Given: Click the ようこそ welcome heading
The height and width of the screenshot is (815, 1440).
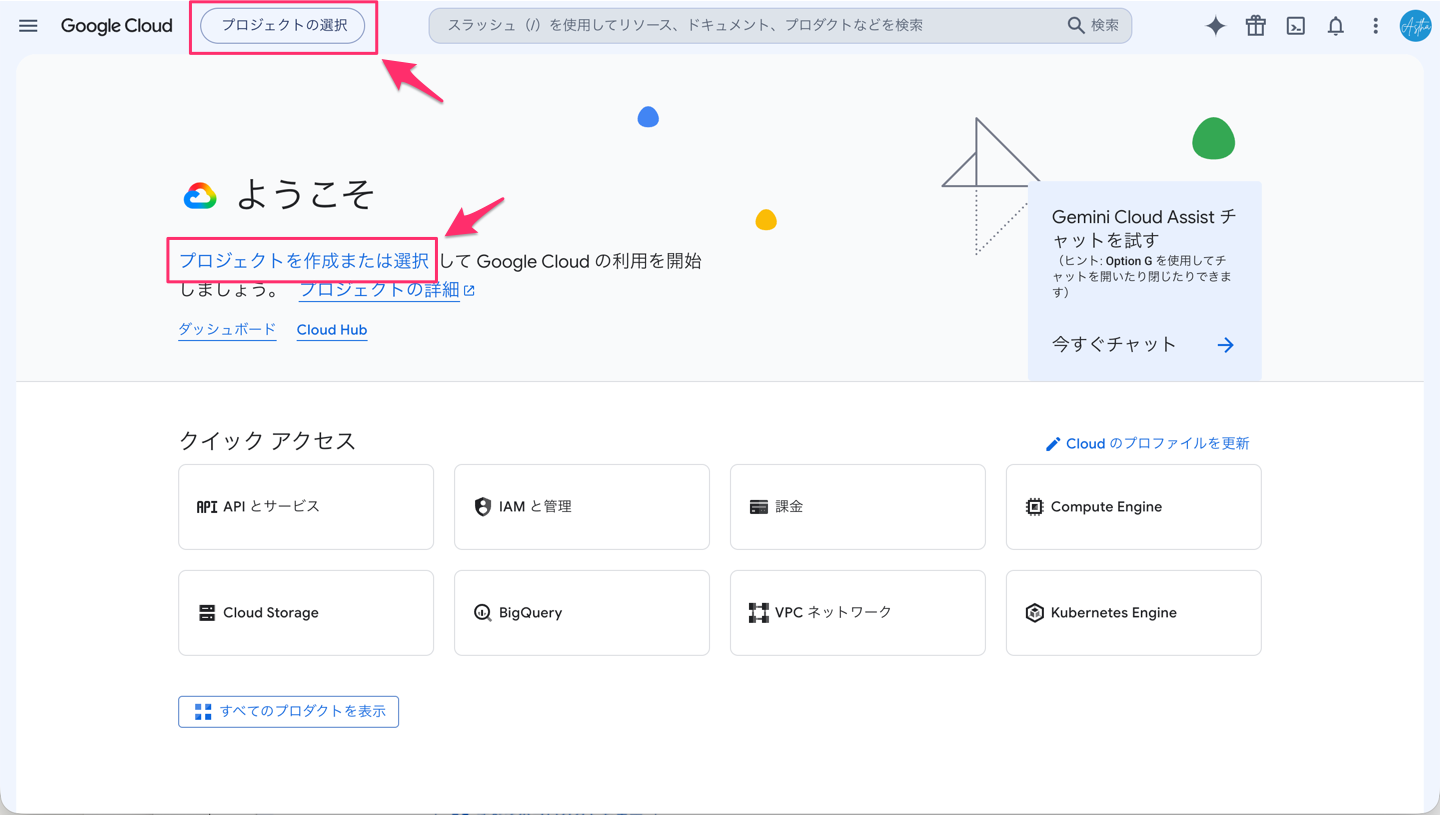Looking at the screenshot, I should [x=305, y=196].
